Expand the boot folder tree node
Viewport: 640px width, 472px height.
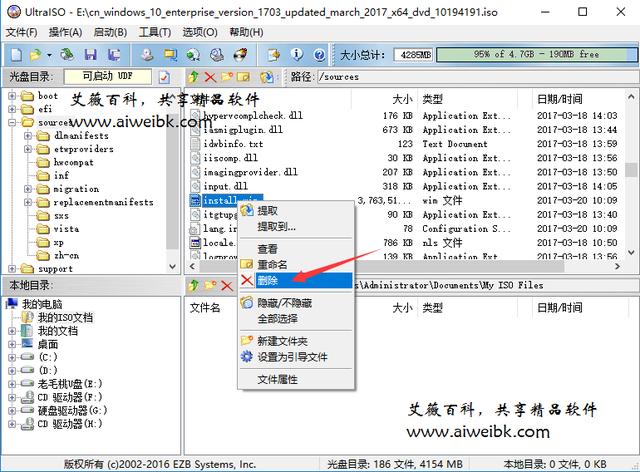(x=12, y=96)
